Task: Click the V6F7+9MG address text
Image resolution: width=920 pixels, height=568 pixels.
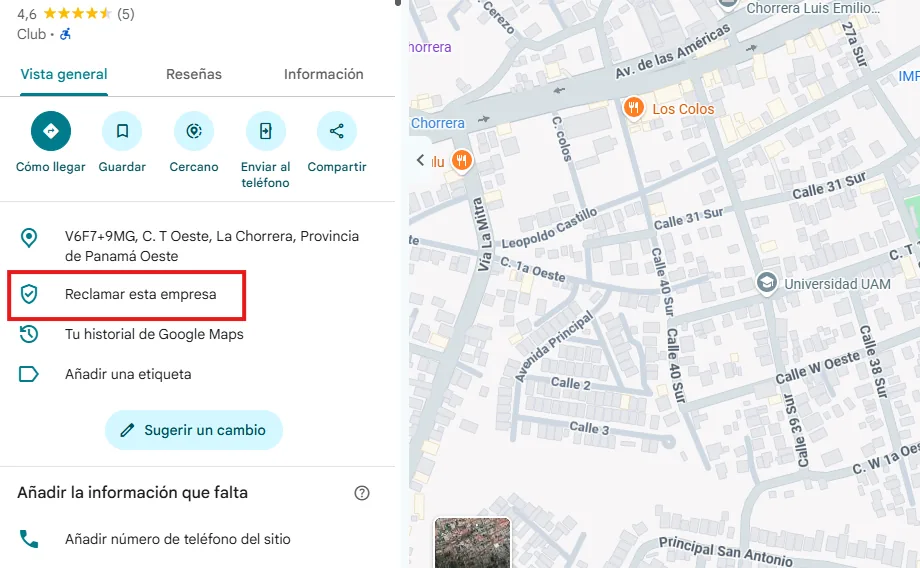Action: [x=212, y=246]
